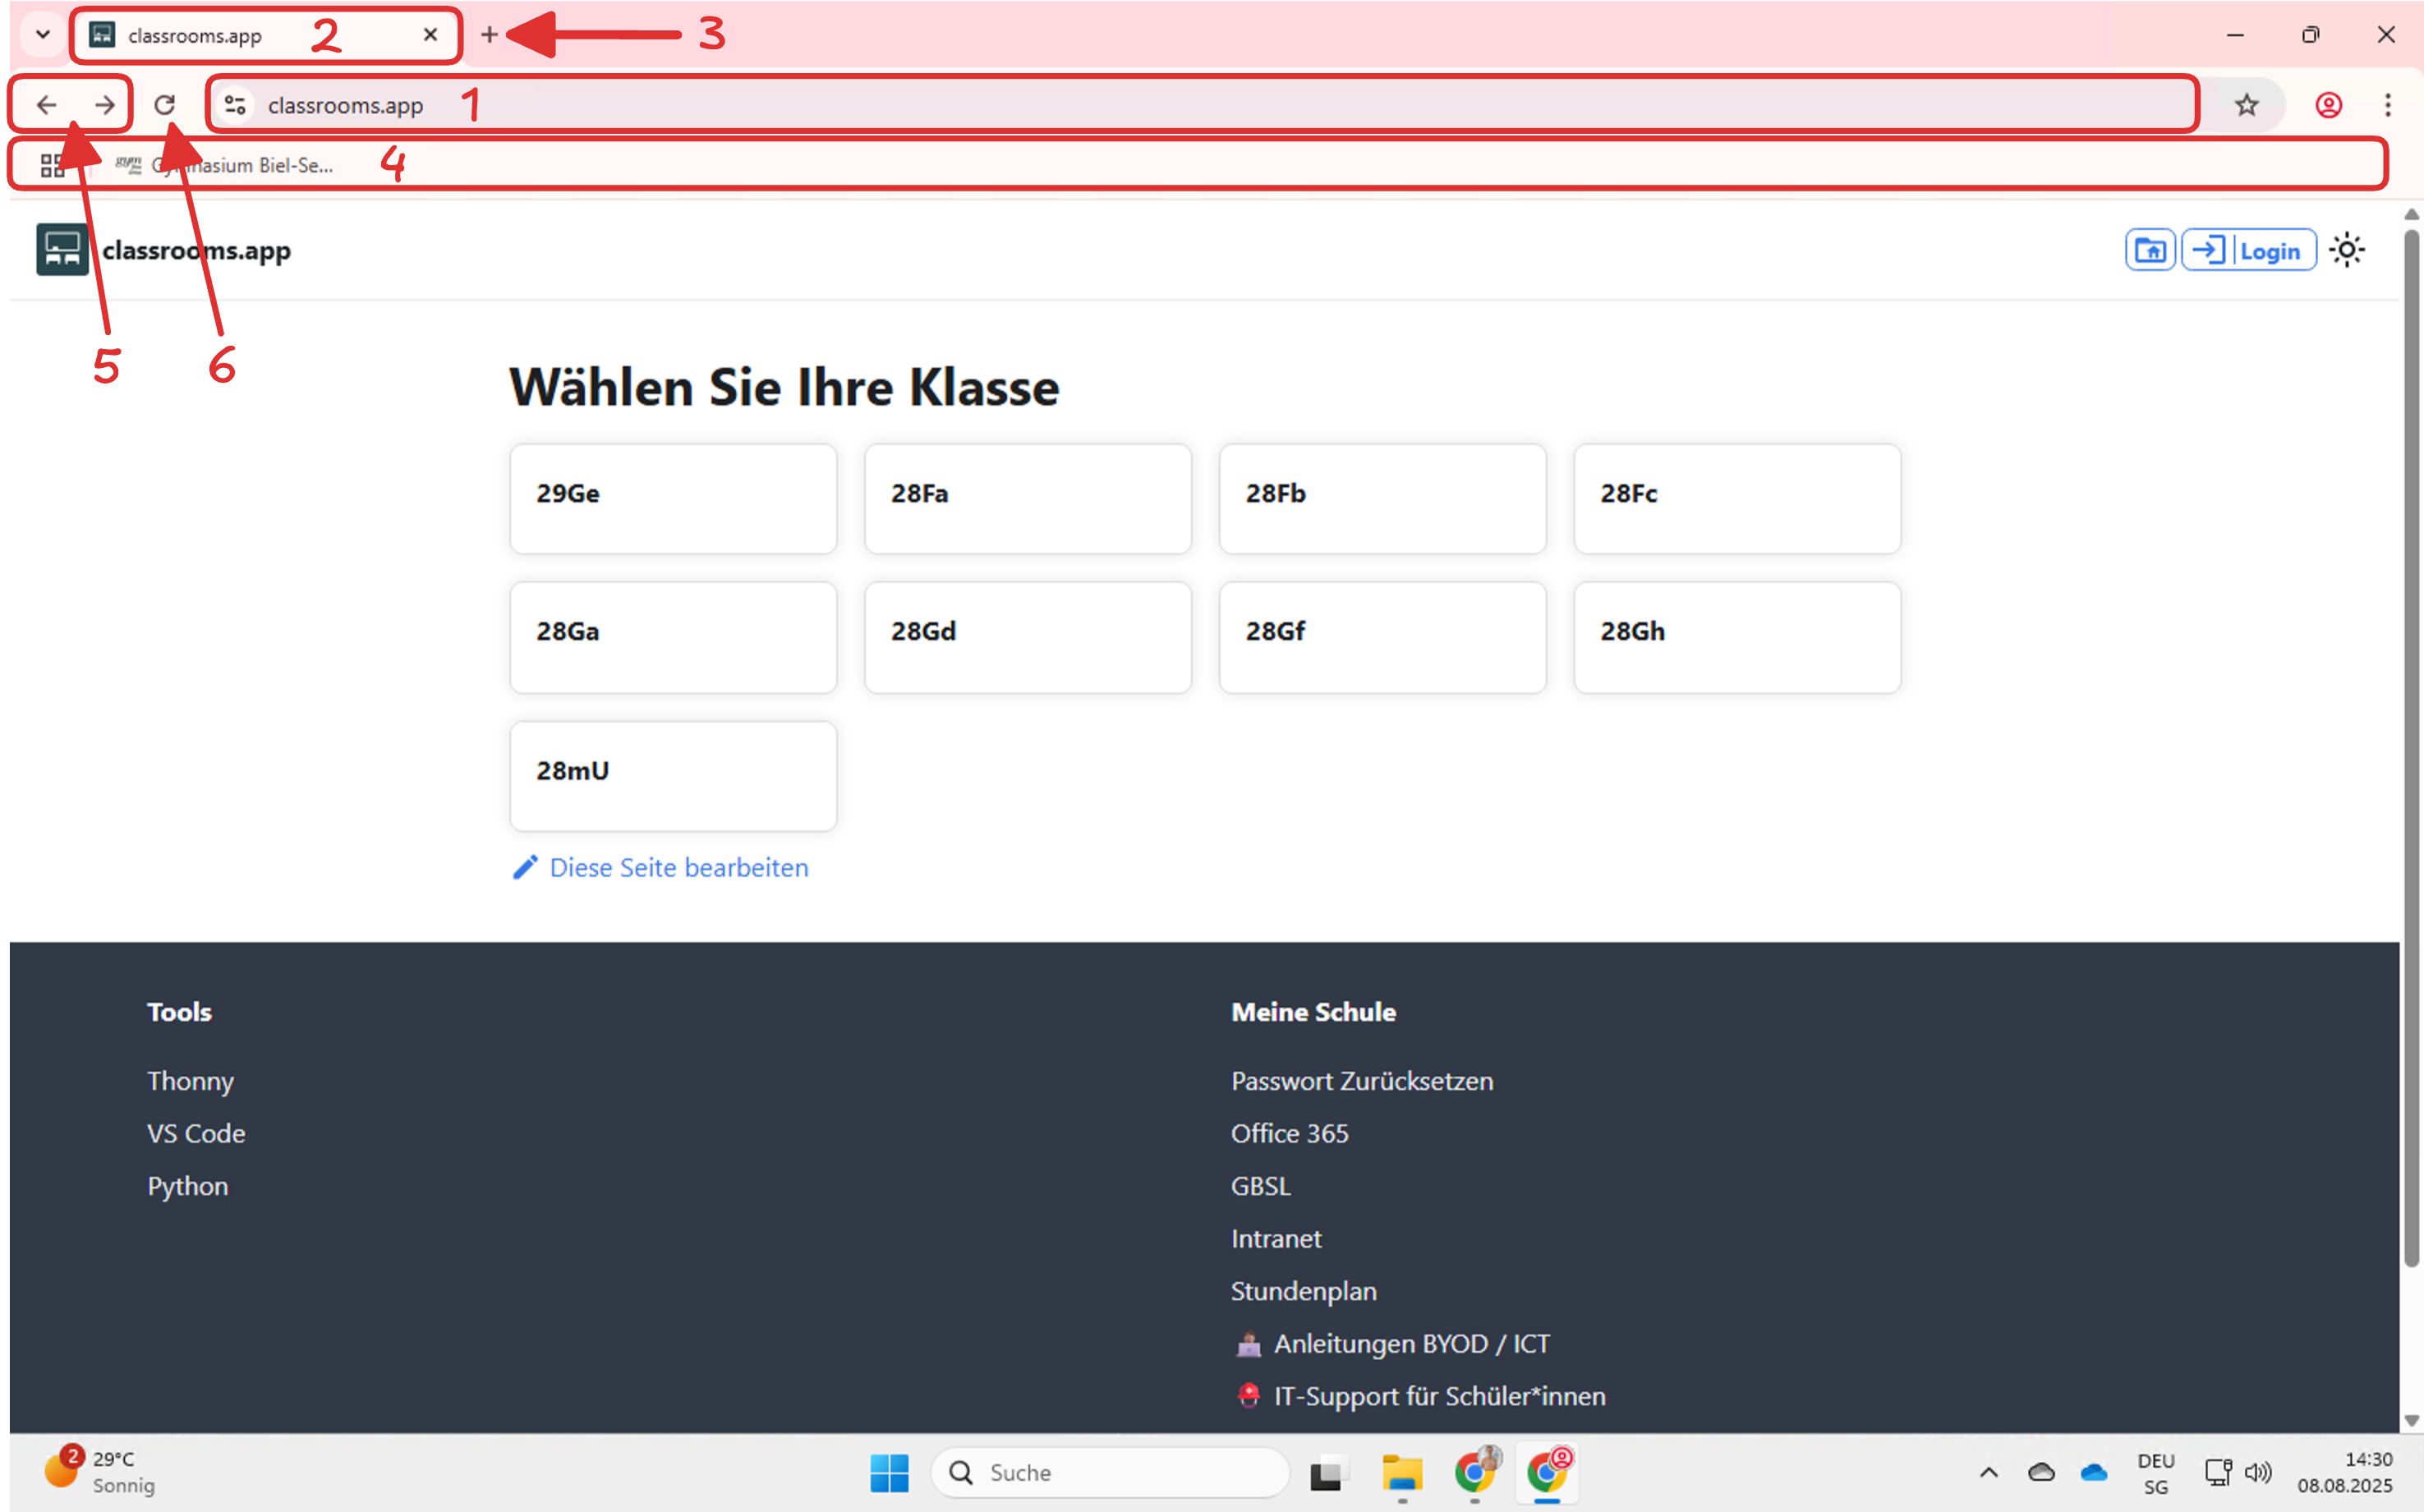Open a new tab with the plus button

[x=489, y=35]
